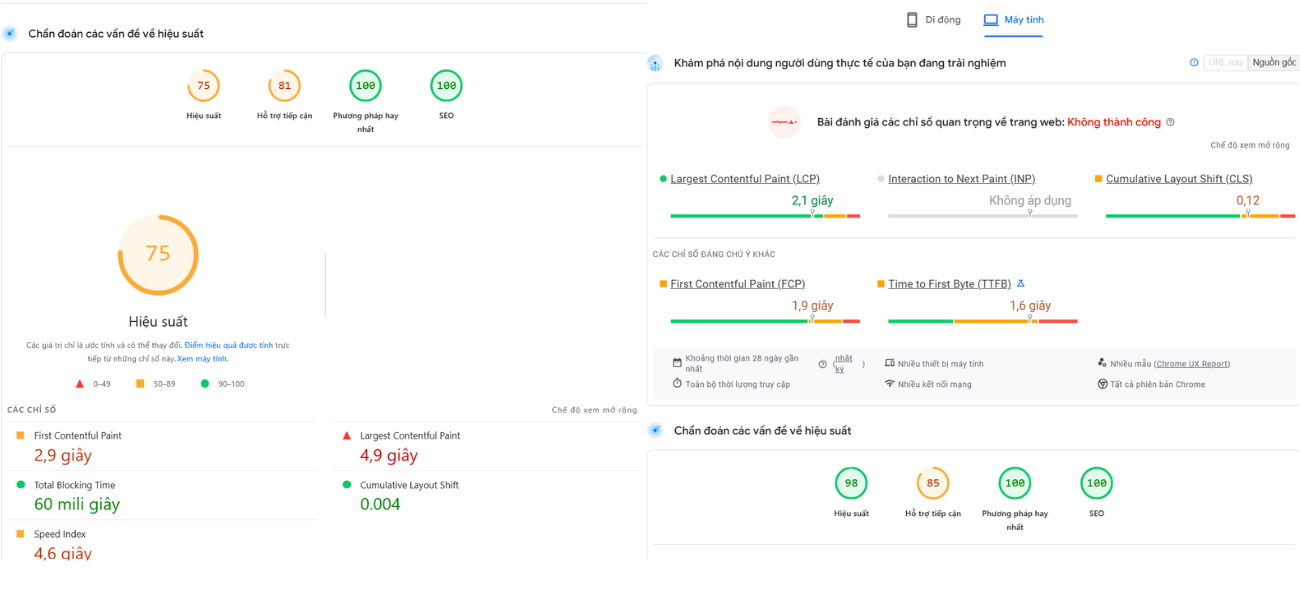
Task: Expand view via Chế độ xem mở rộng above Largest Contentful Paint (LCP)
Action: tap(1250, 145)
